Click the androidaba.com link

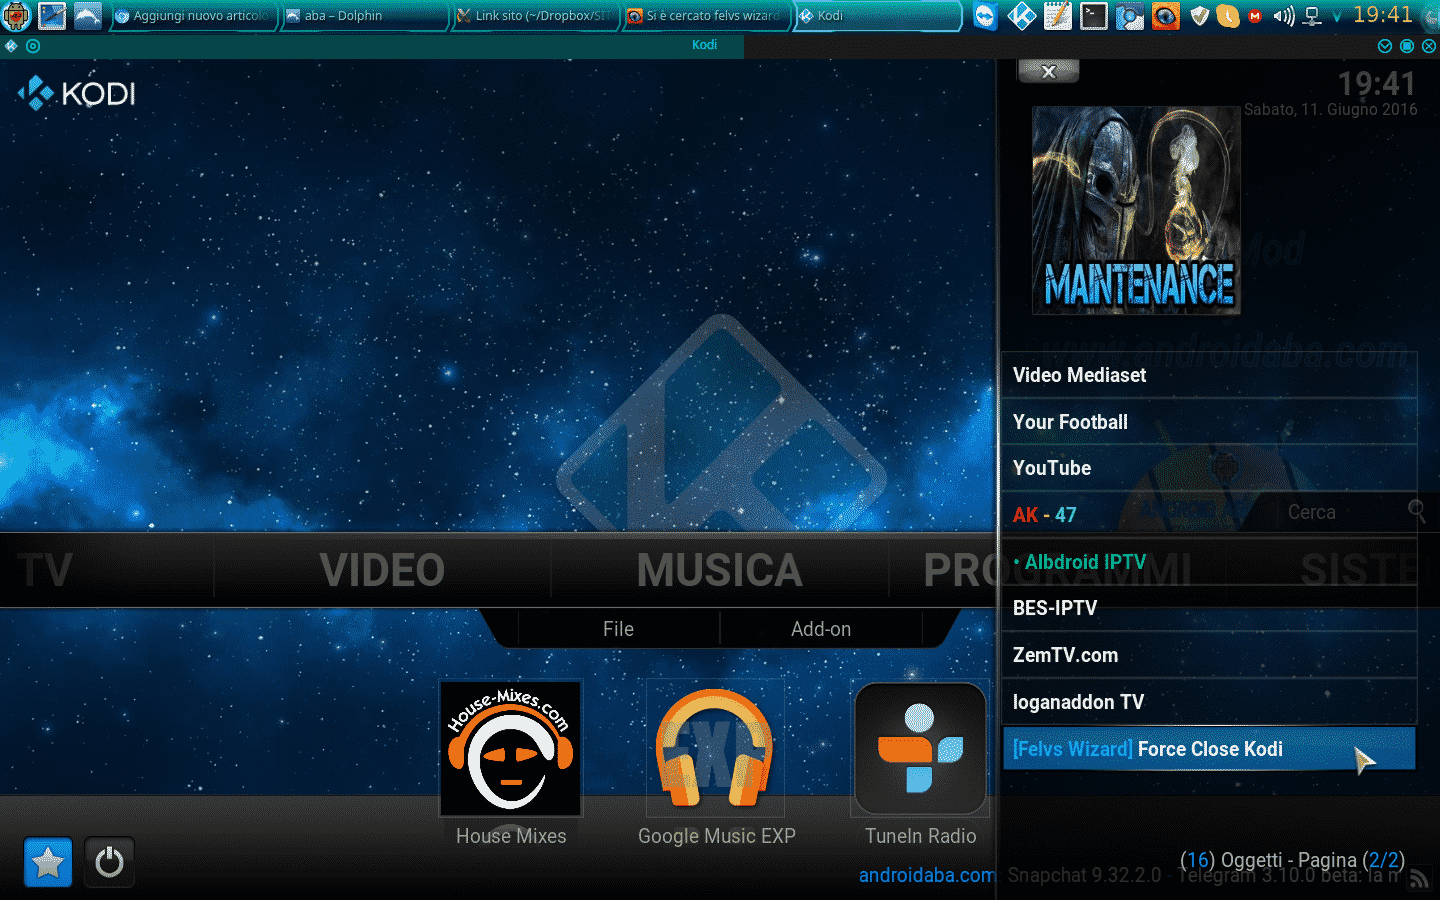927,875
